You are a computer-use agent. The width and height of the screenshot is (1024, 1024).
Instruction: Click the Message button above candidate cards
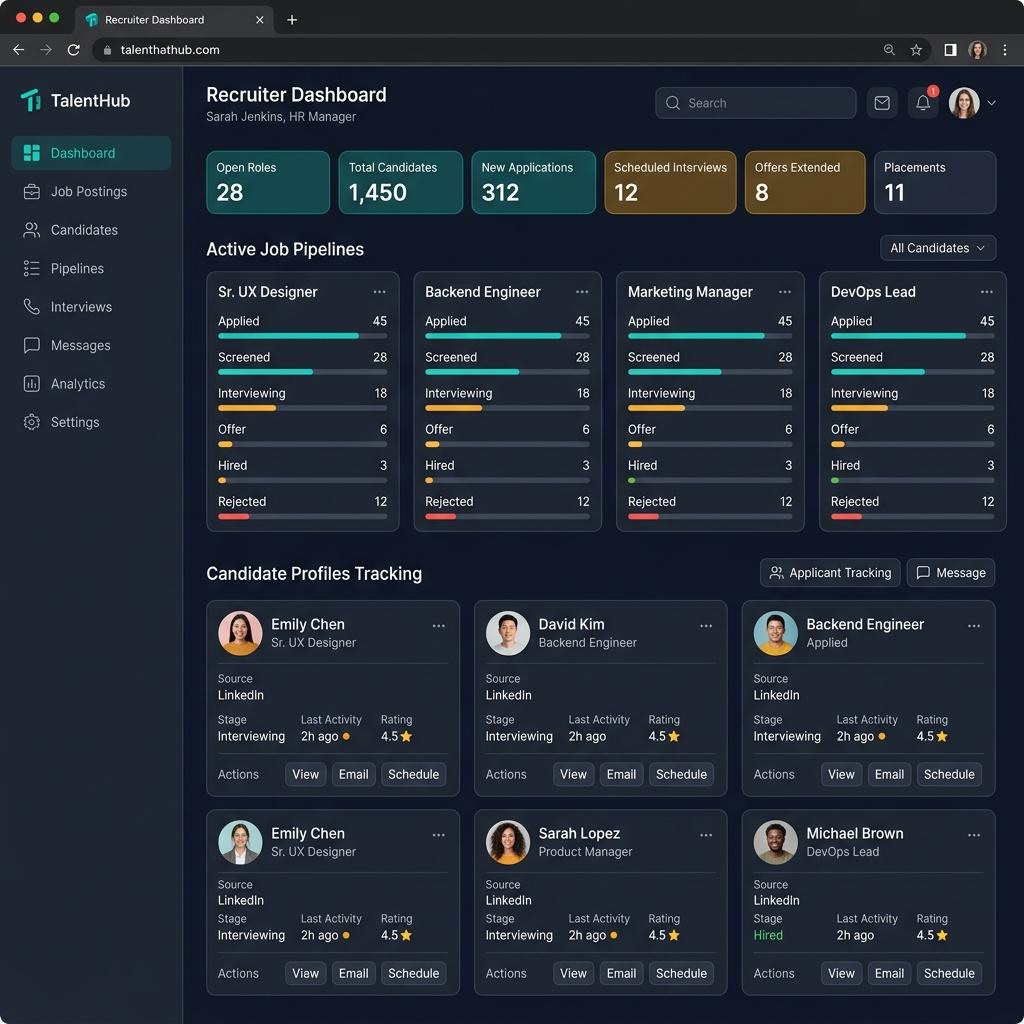coord(951,573)
